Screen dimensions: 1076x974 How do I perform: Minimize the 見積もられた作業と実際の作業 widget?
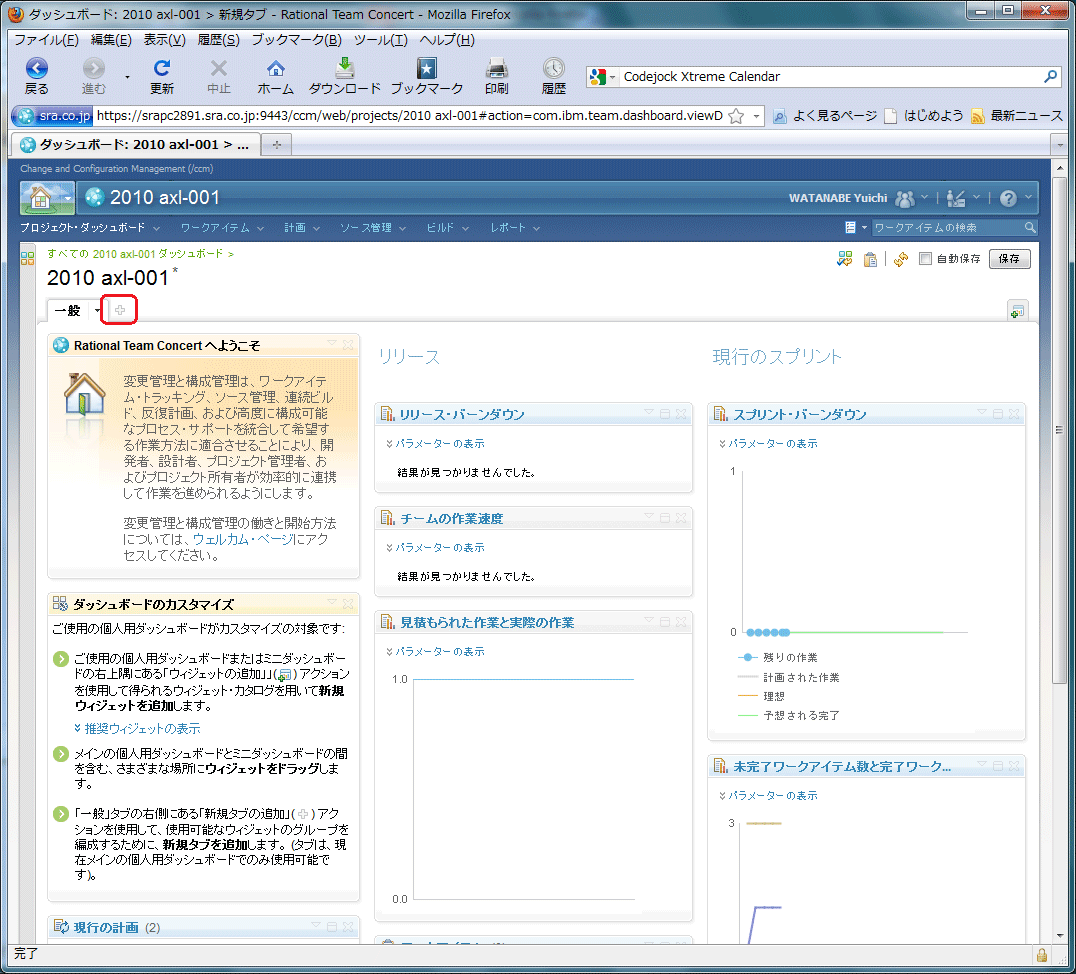[664, 622]
